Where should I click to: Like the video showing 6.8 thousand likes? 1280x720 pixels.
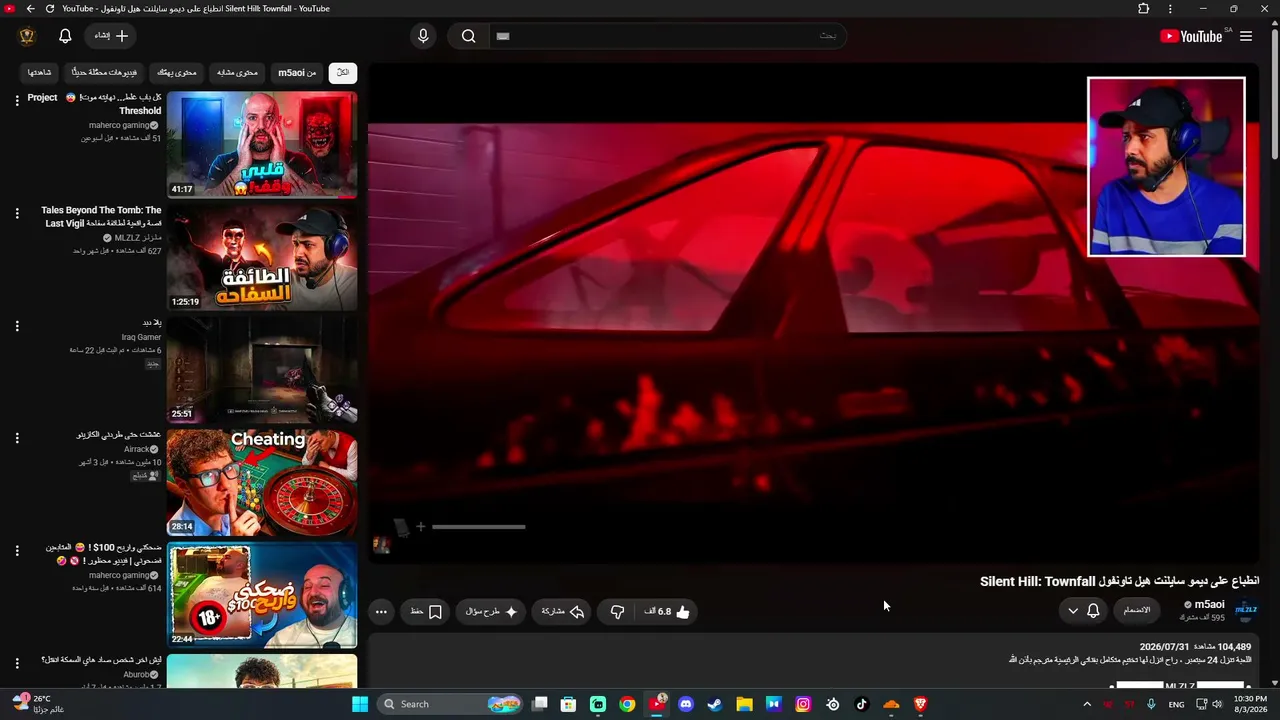668,611
